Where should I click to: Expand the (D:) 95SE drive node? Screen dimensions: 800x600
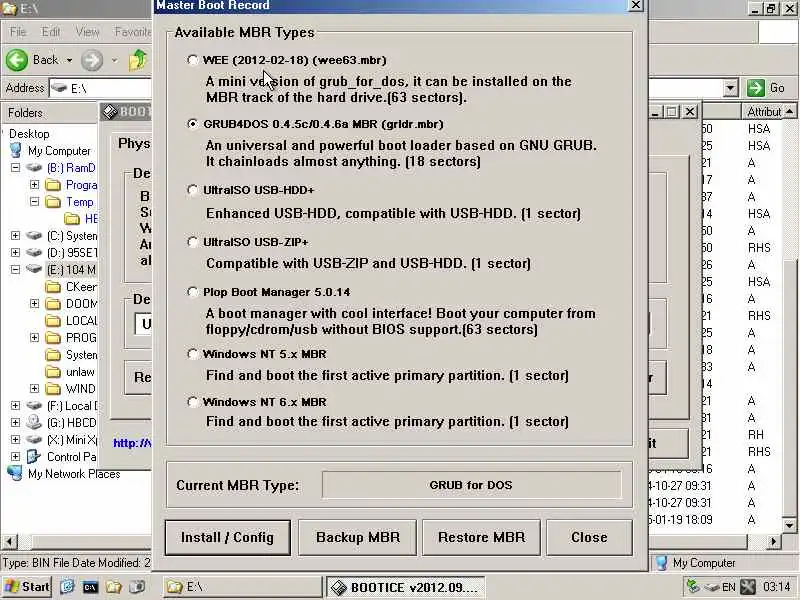(x=15, y=252)
